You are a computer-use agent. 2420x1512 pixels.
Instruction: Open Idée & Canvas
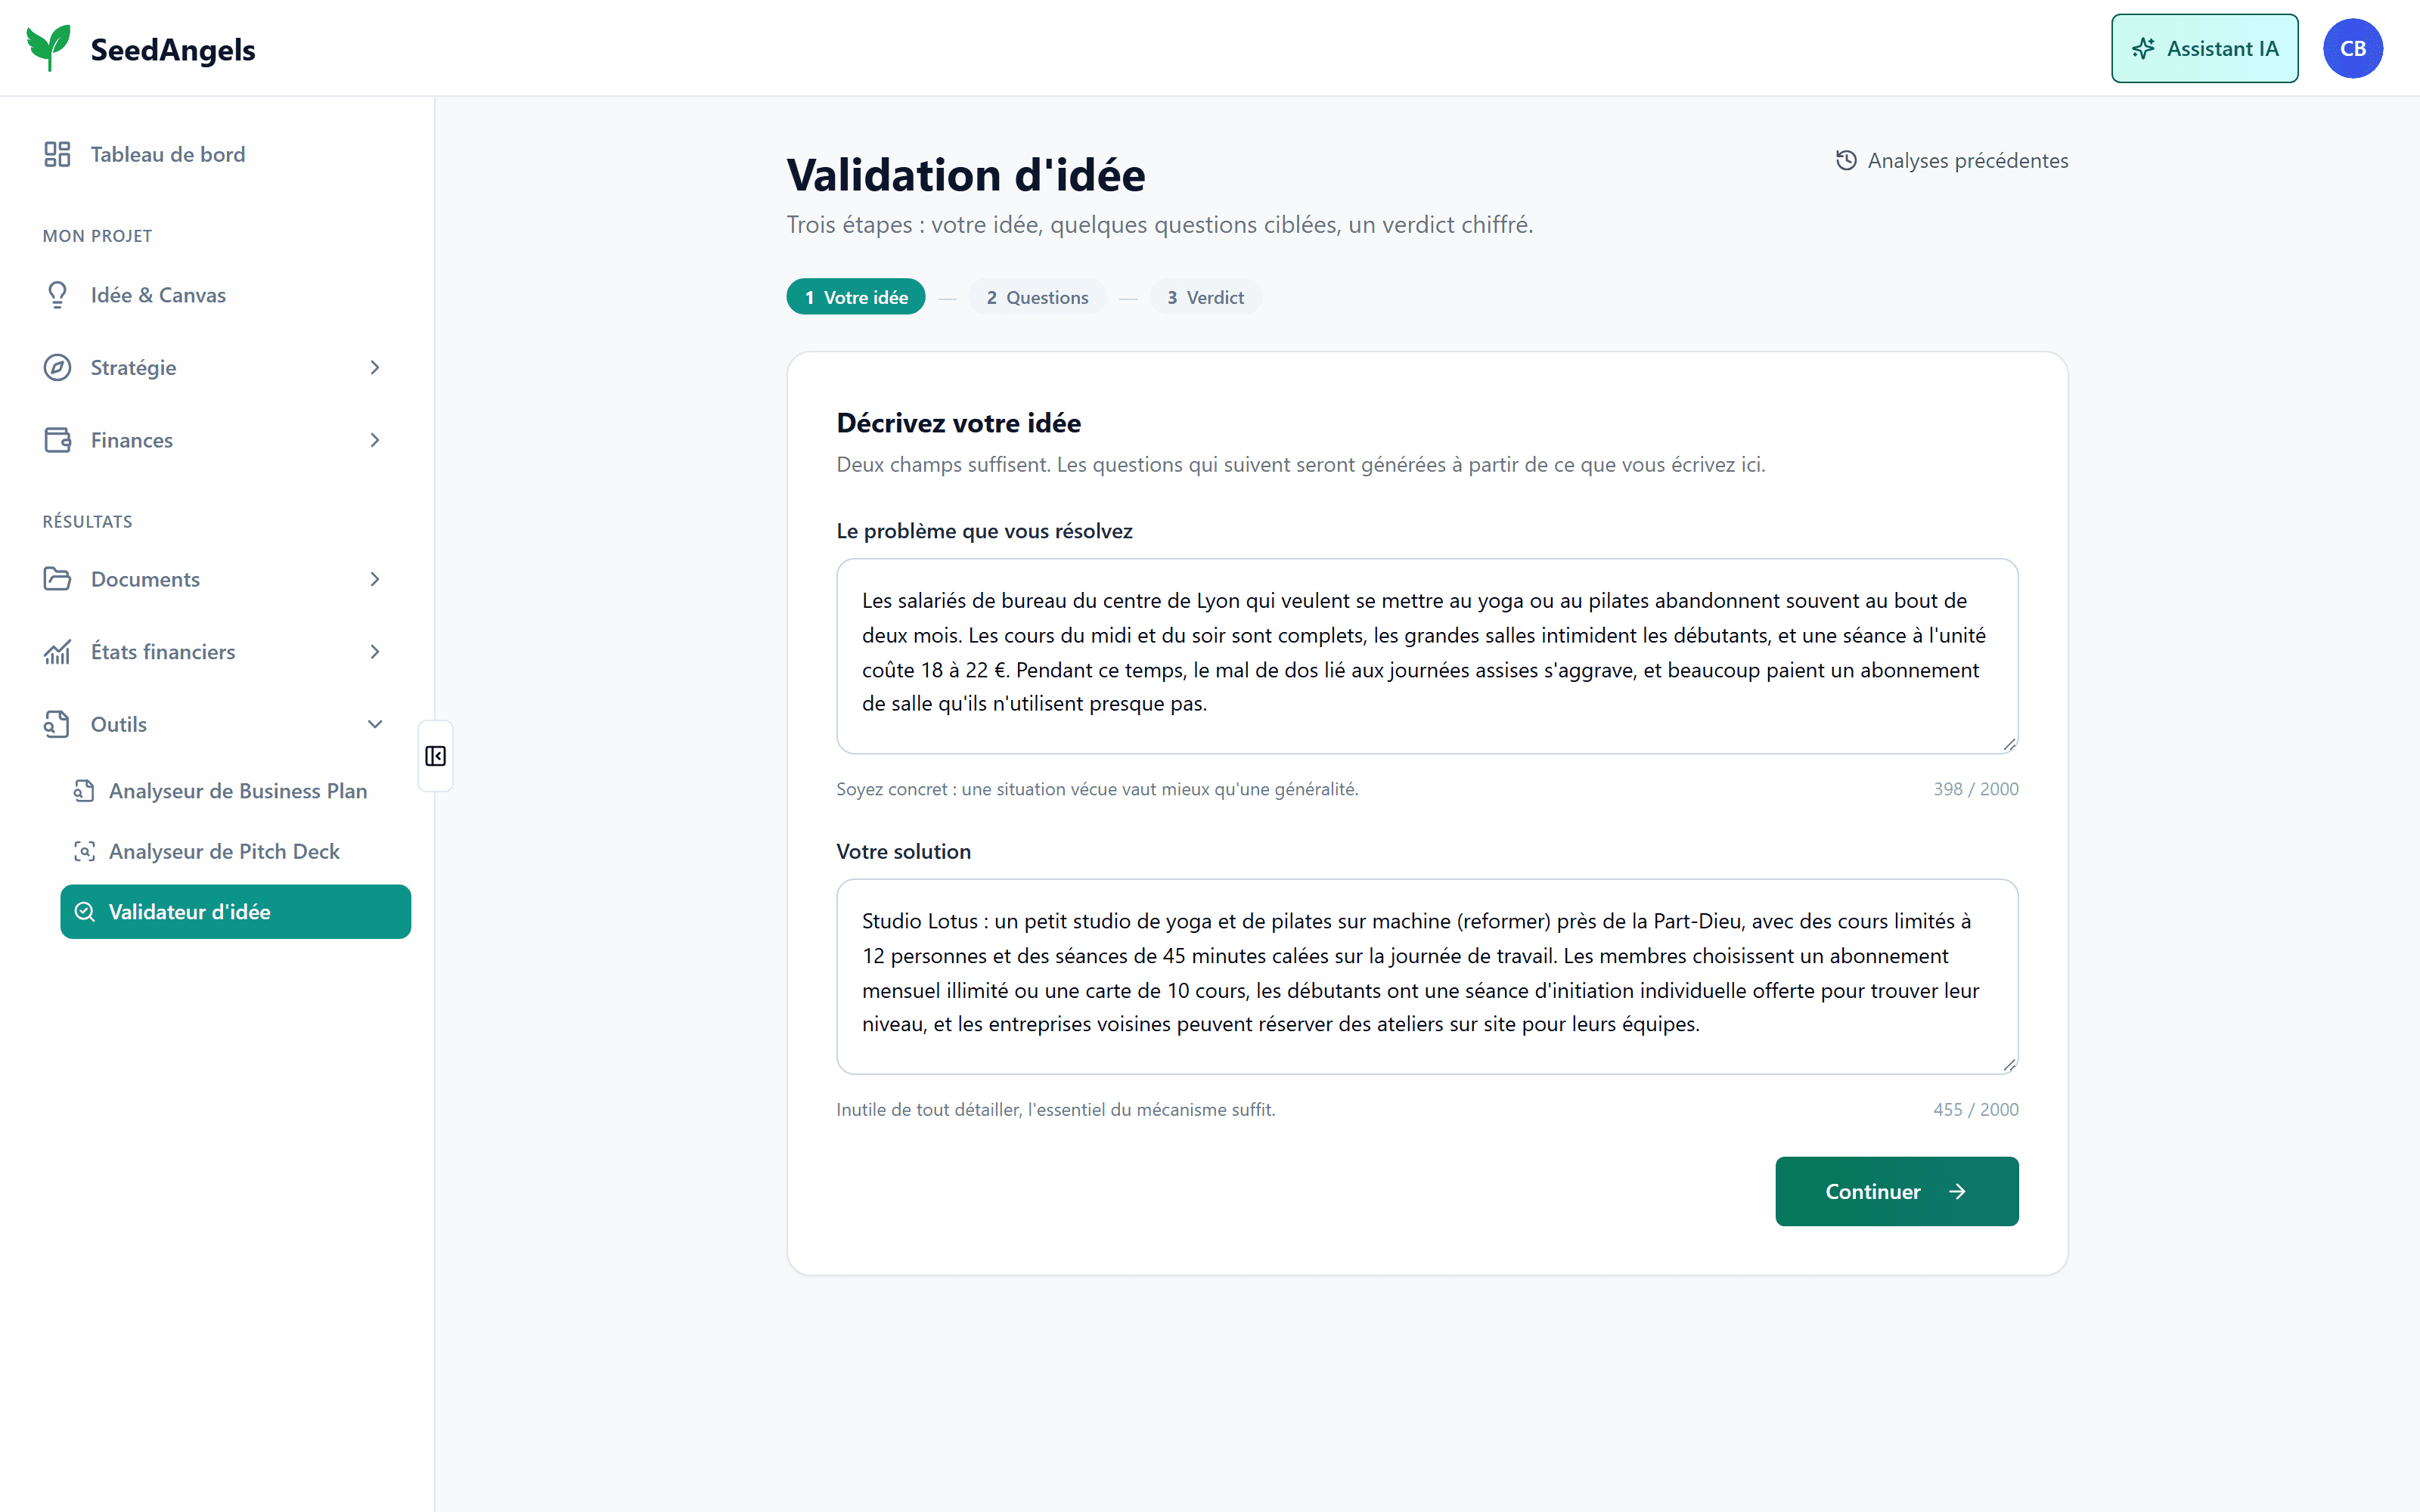(217, 295)
